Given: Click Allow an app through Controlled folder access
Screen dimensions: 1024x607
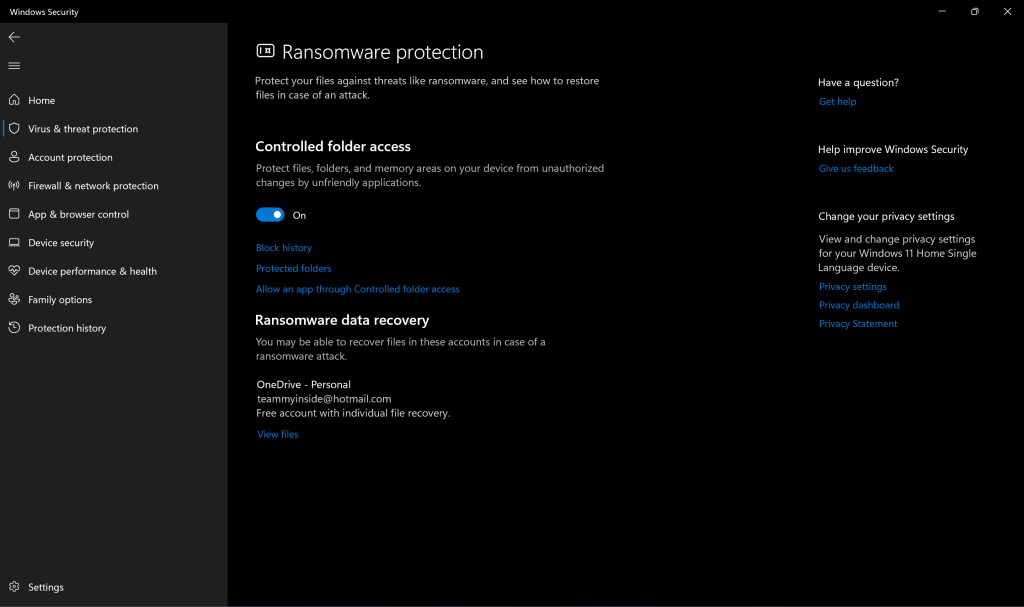Looking at the screenshot, I should click(x=357, y=289).
